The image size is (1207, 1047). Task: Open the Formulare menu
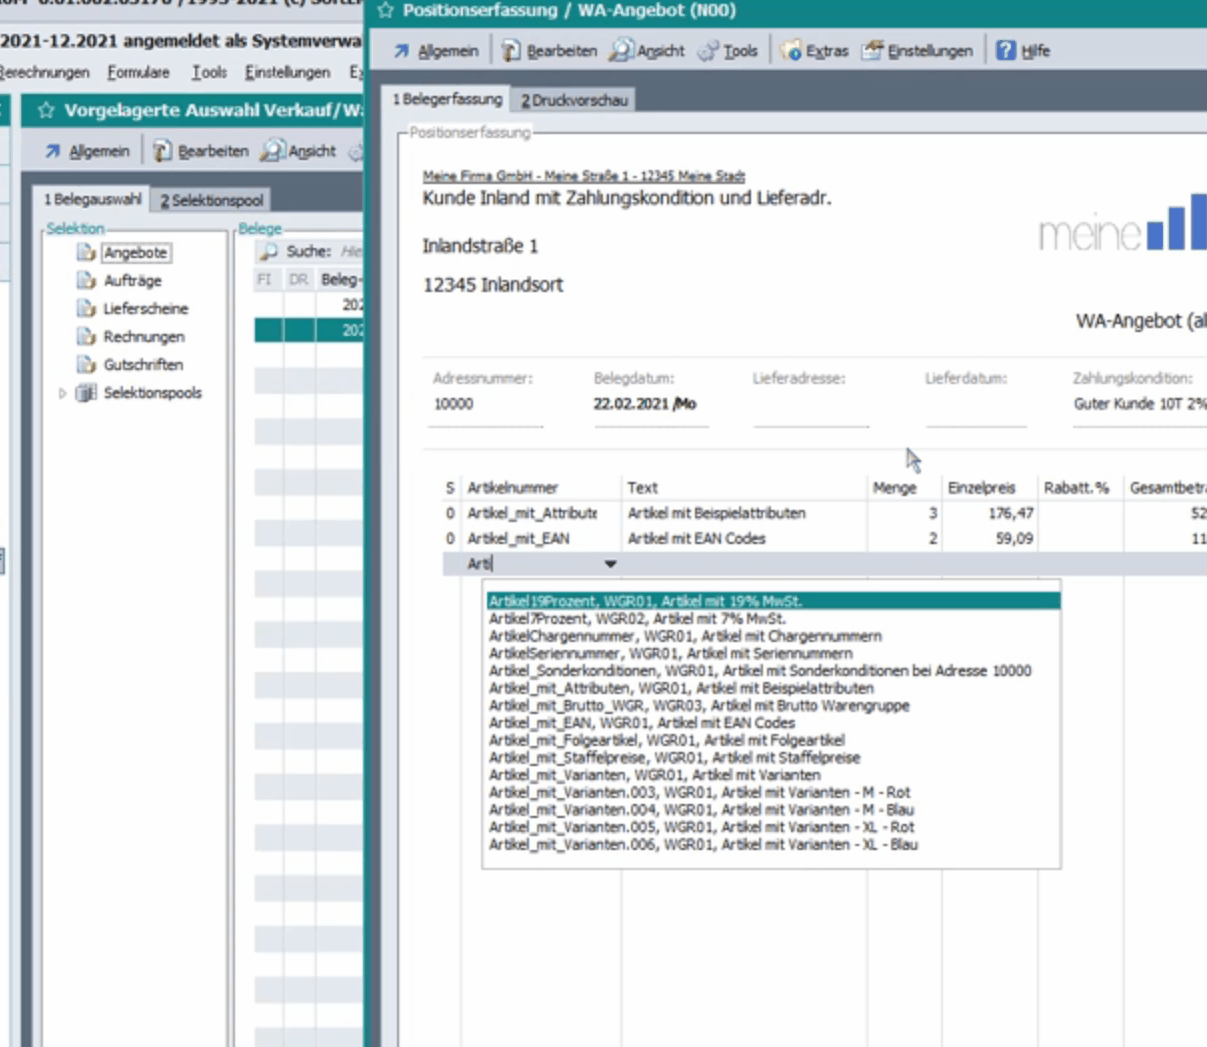138,72
